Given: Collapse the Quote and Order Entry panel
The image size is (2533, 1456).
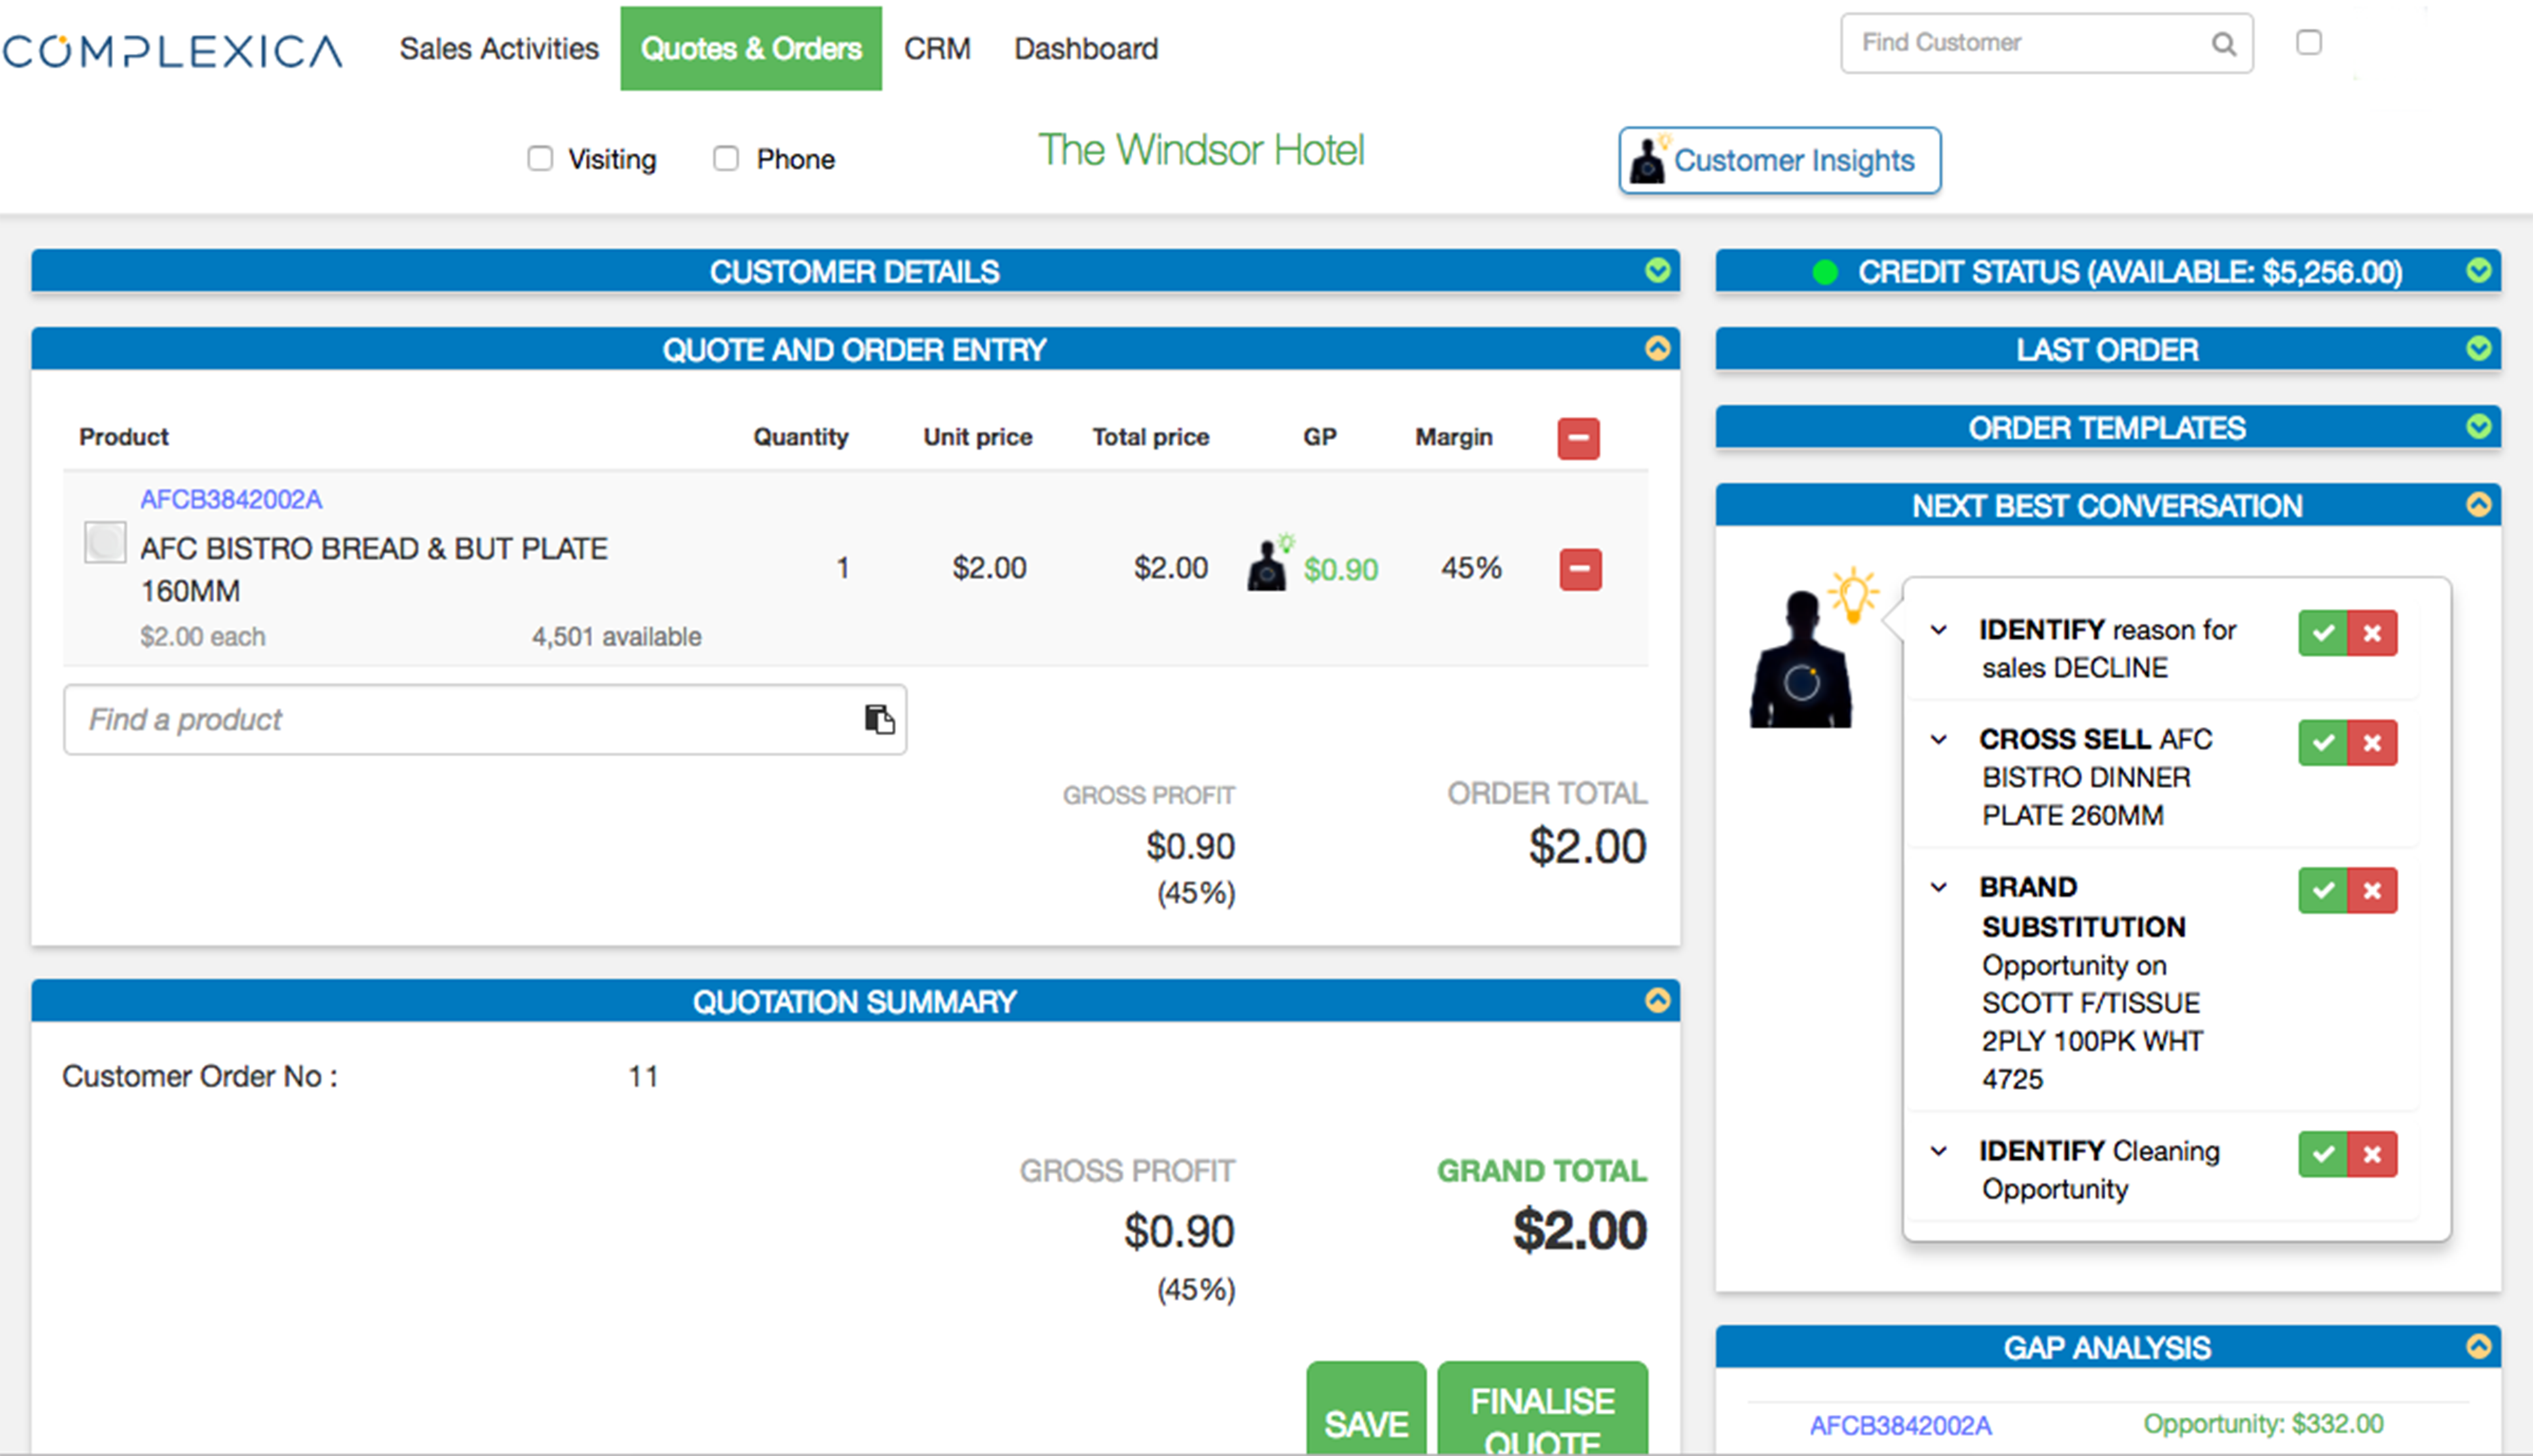Looking at the screenshot, I should click(1657, 348).
